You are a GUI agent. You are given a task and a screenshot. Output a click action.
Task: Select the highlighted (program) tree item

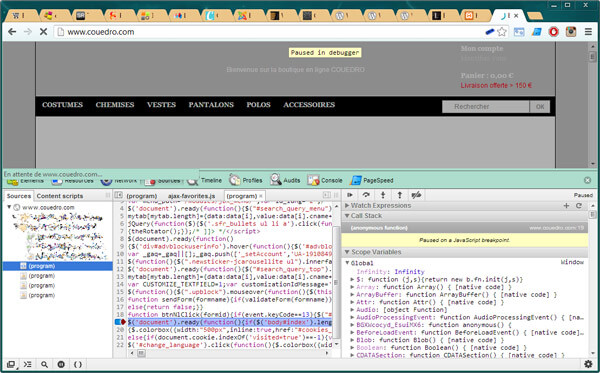(x=57, y=266)
